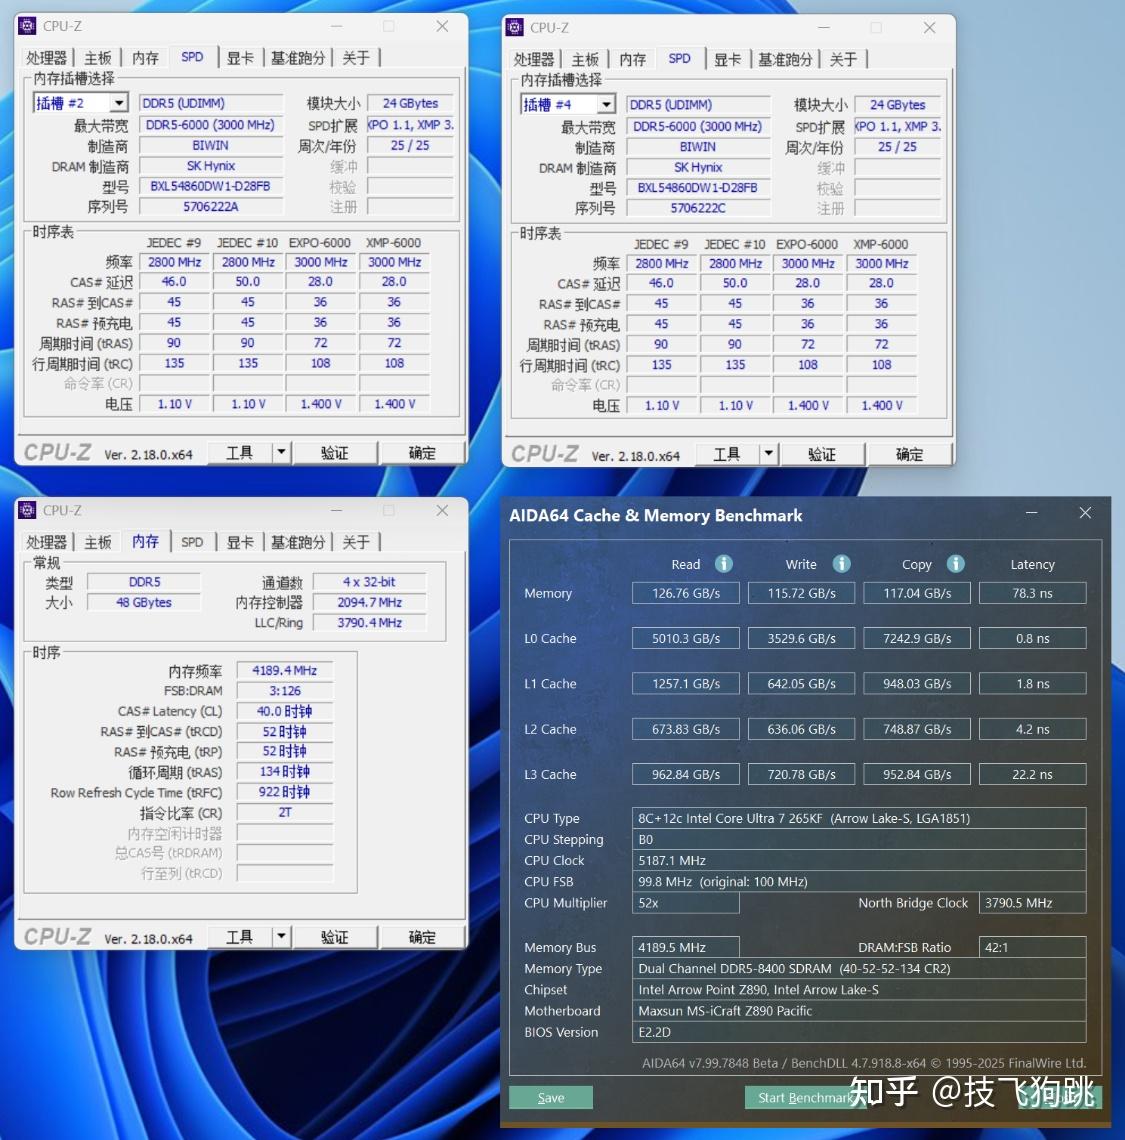
Task: Open 内存 tab in slot #2 window
Action: tap(145, 57)
